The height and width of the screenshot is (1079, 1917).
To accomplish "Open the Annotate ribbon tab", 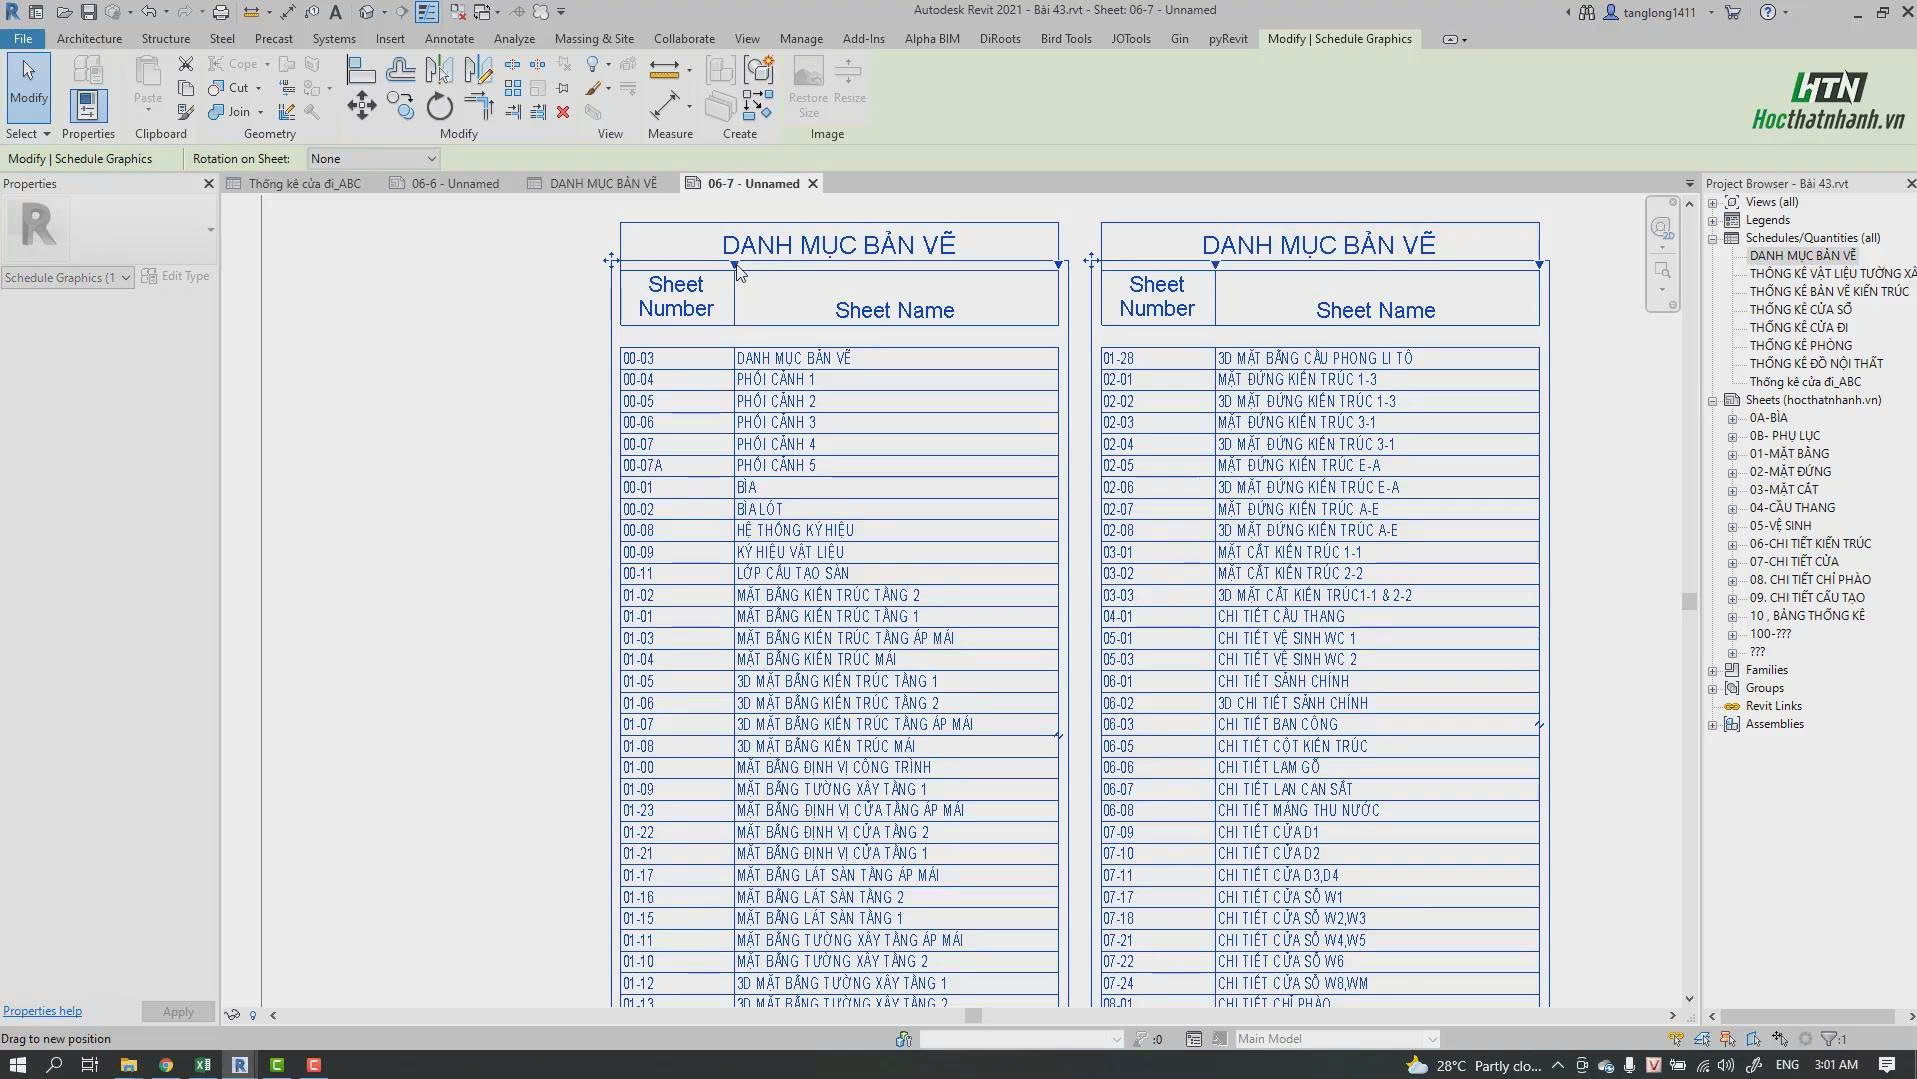I will coord(449,39).
